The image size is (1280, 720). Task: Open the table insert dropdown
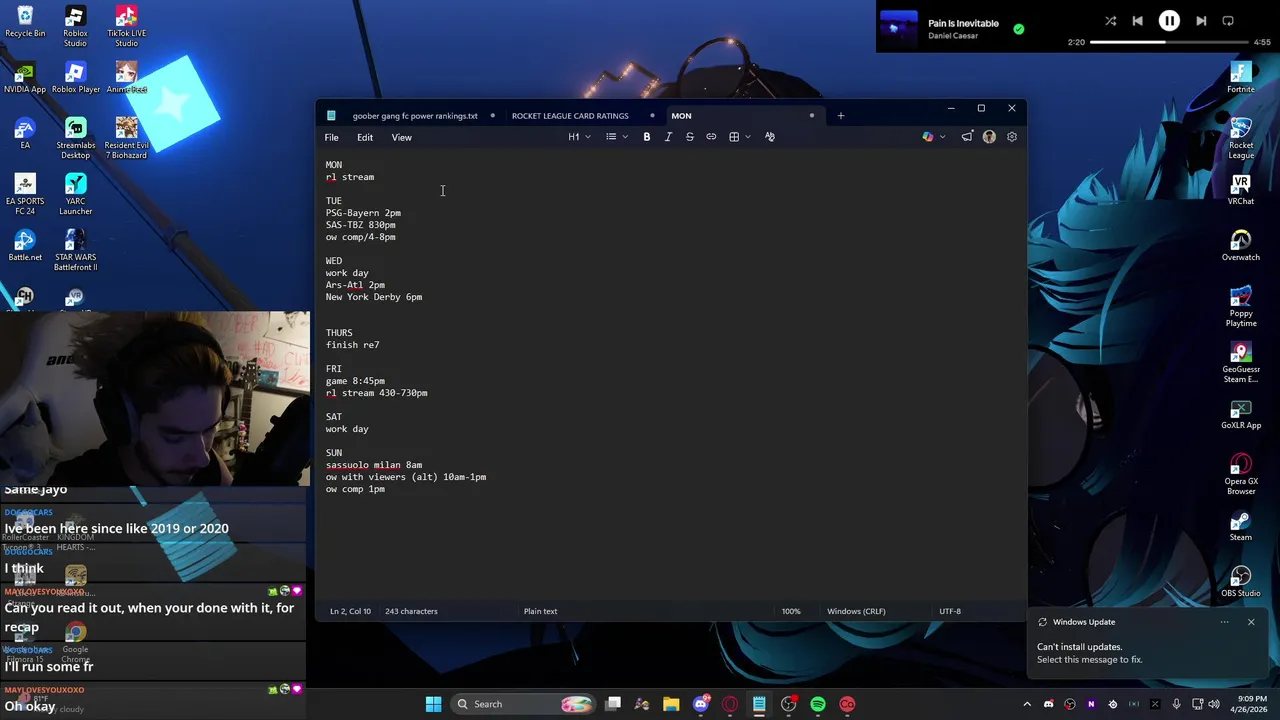click(740, 137)
